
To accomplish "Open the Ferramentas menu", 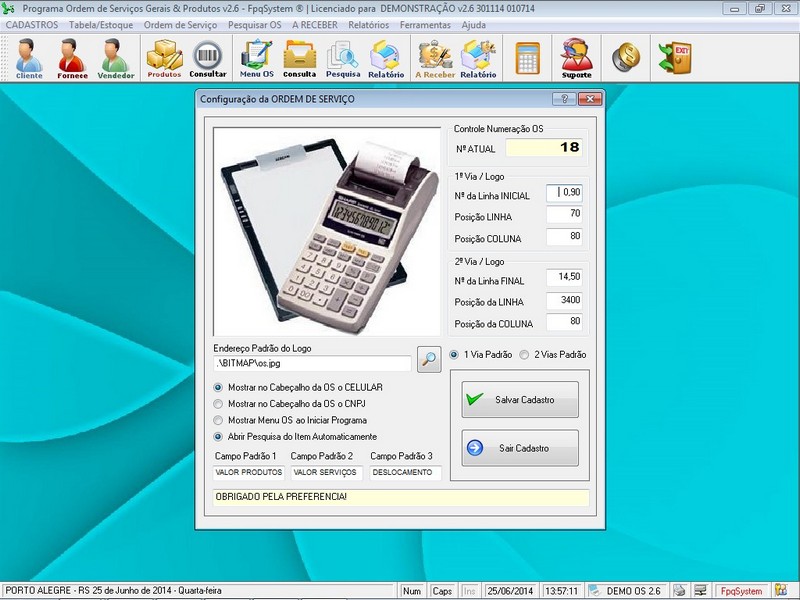I will [426, 24].
